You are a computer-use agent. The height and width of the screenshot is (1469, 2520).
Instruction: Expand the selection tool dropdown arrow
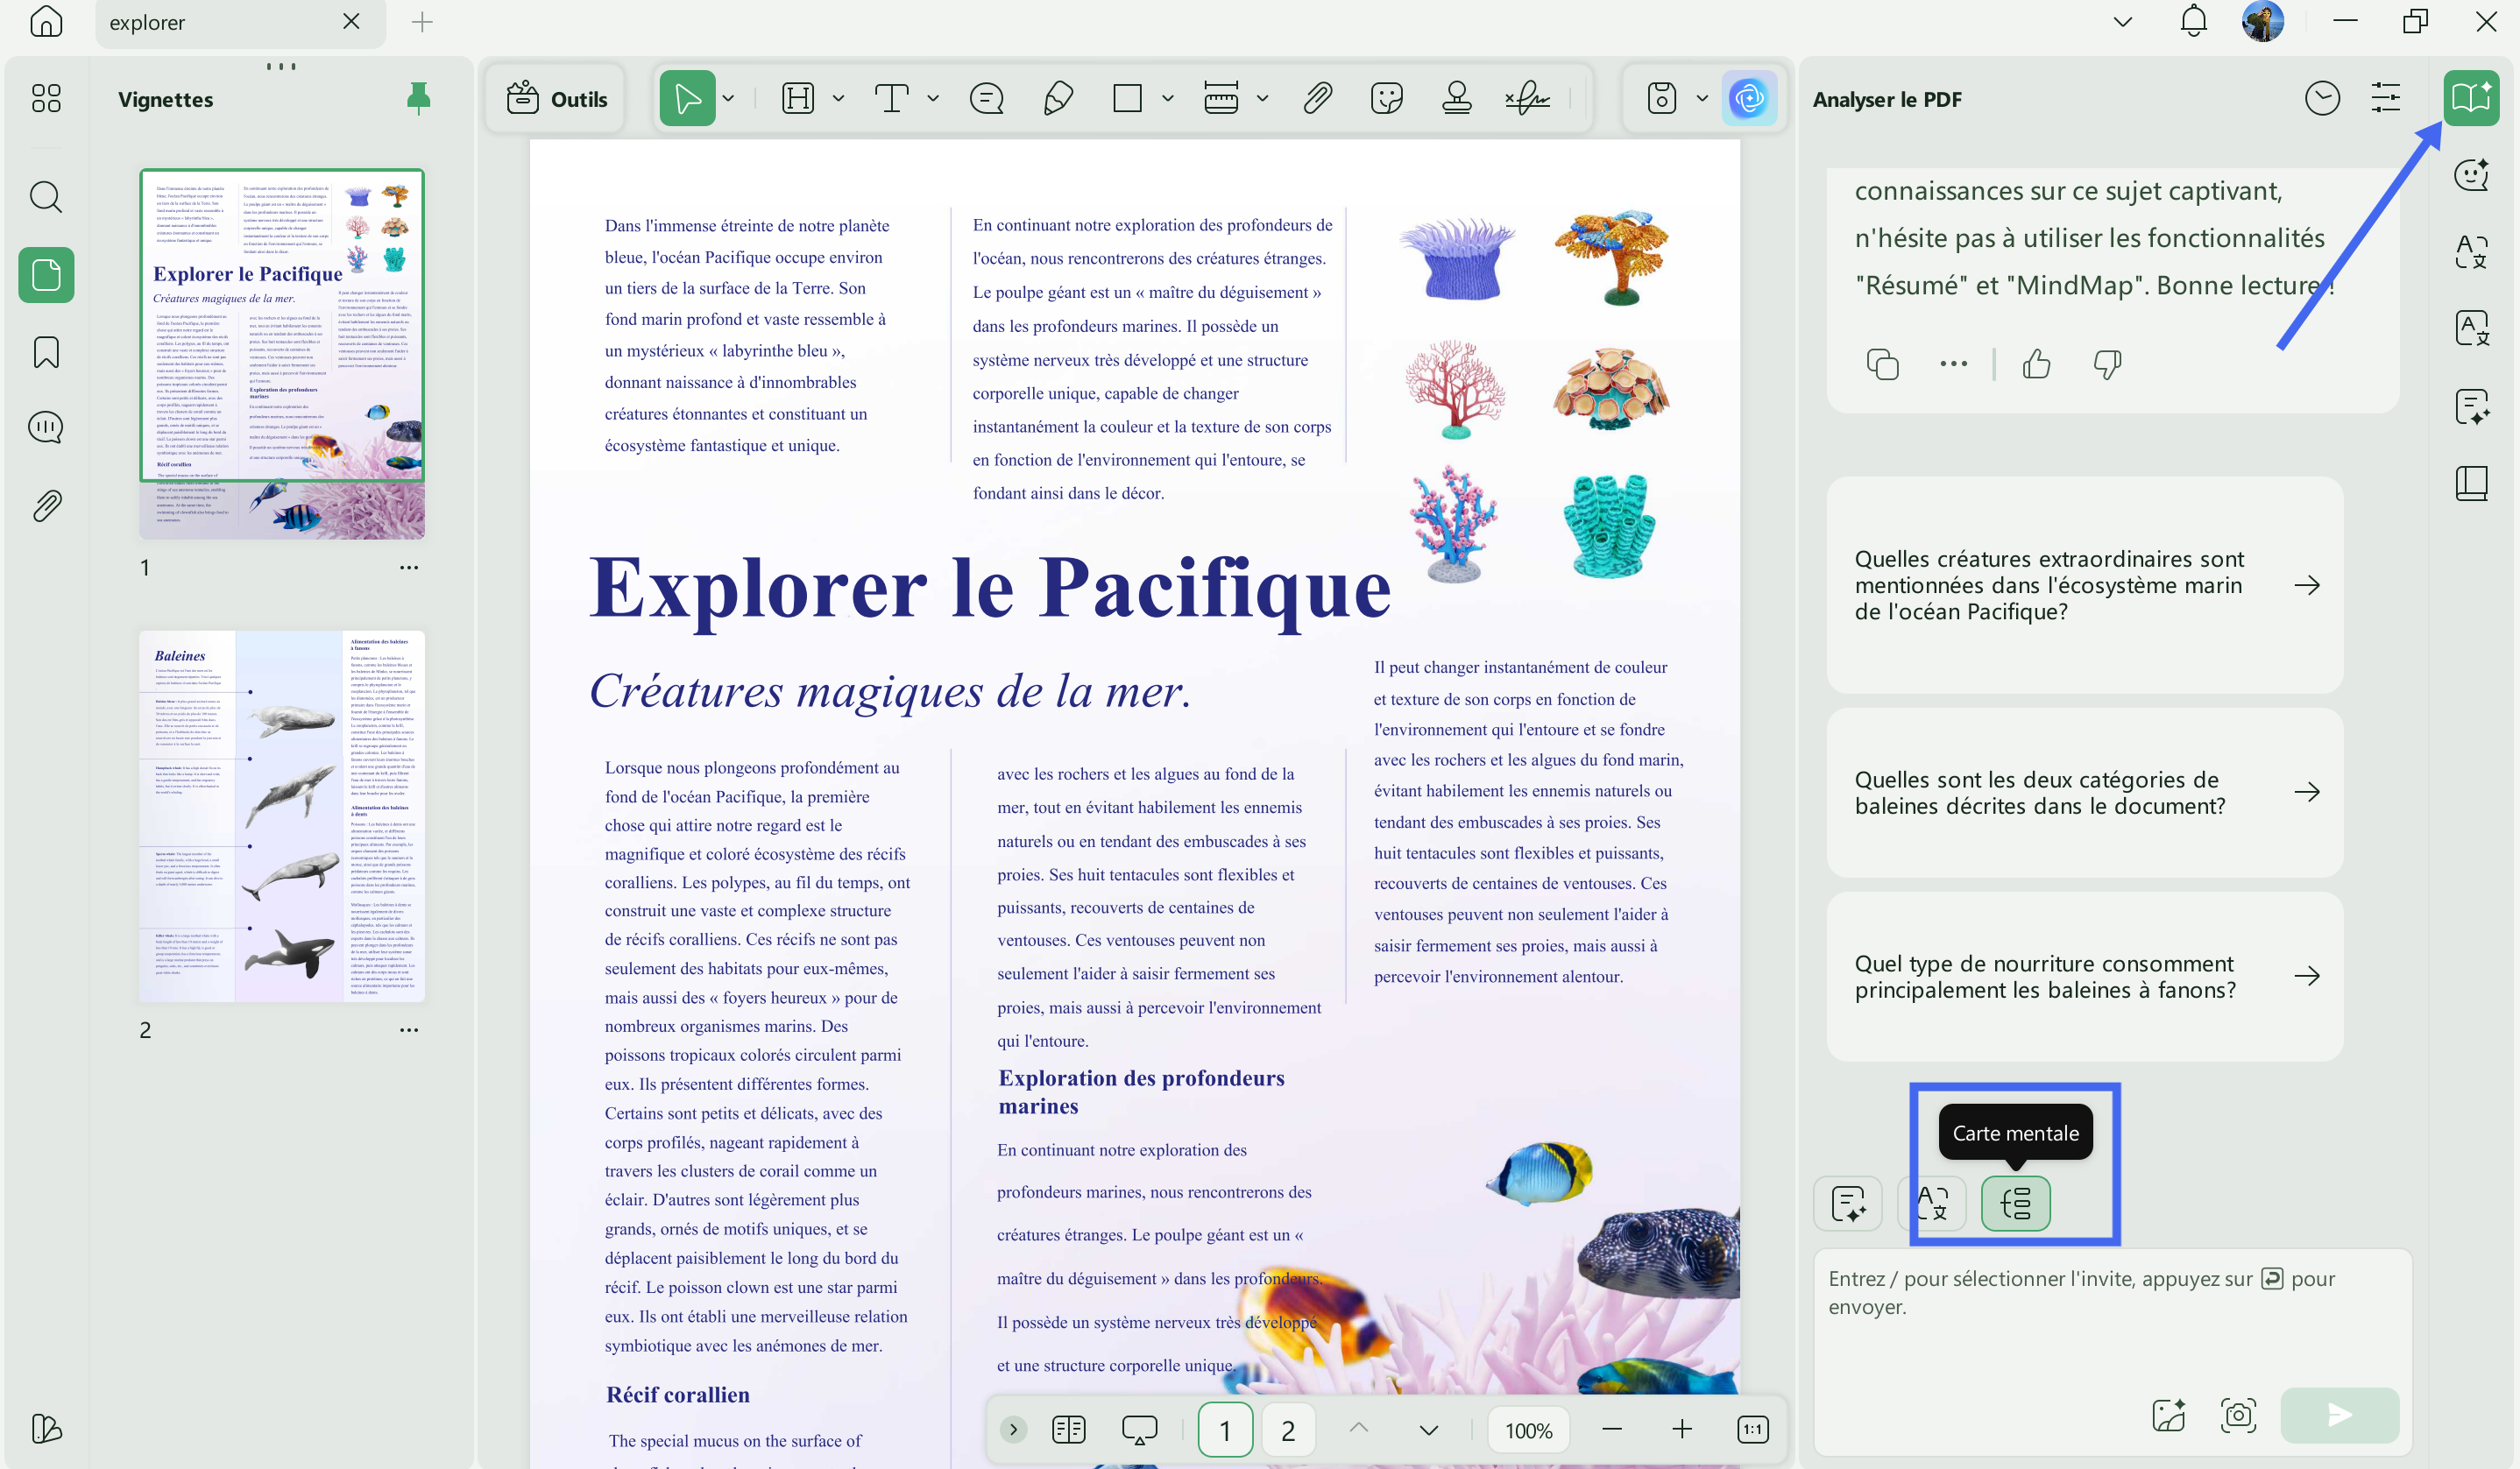click(x=728, y=98)
